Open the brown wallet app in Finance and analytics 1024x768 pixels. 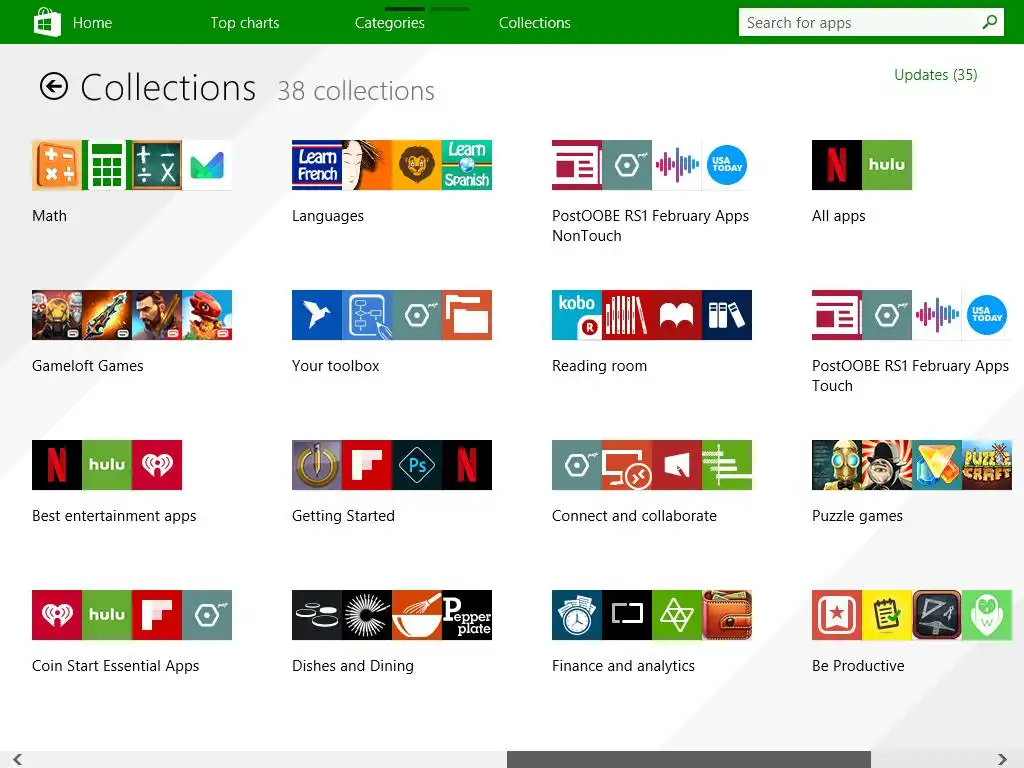pos(727,615)
